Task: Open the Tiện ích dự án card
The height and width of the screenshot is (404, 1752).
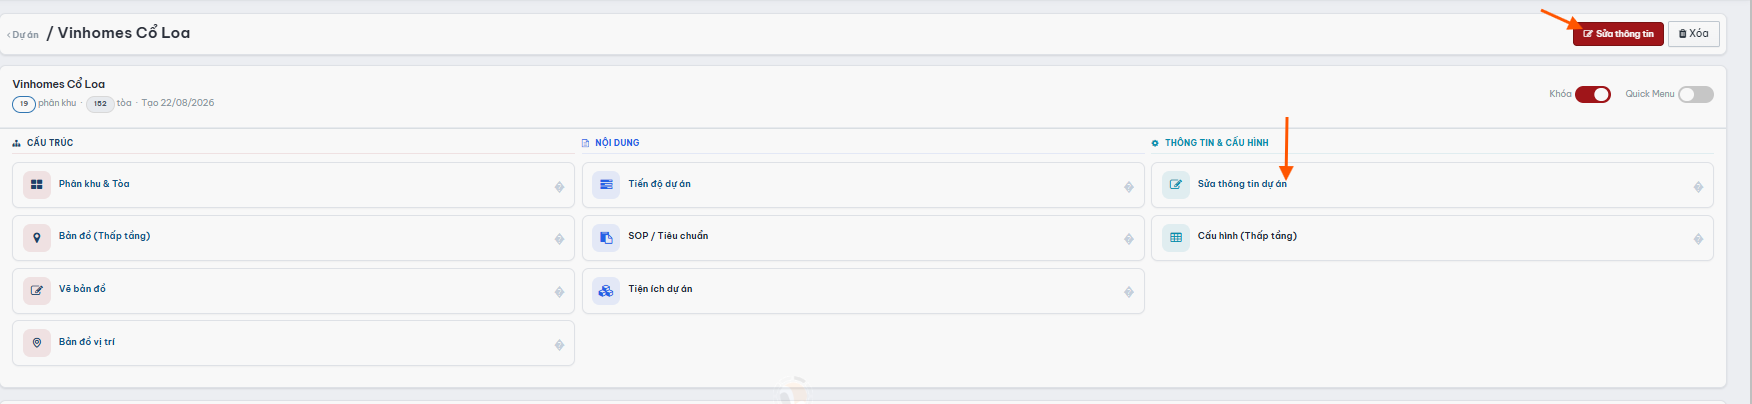Action: [x=863, y=291]
